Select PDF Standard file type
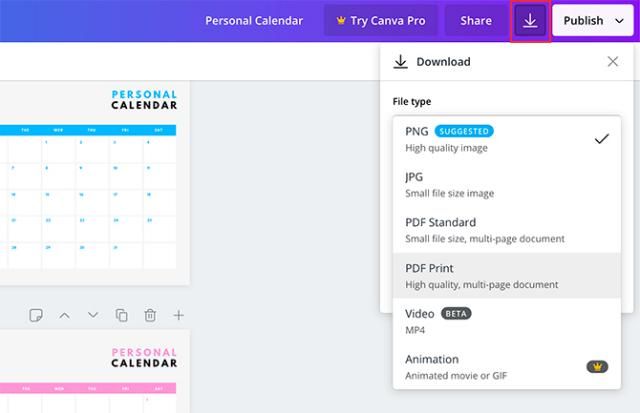Viewport: 640px width, 413px height. (507, 230)
